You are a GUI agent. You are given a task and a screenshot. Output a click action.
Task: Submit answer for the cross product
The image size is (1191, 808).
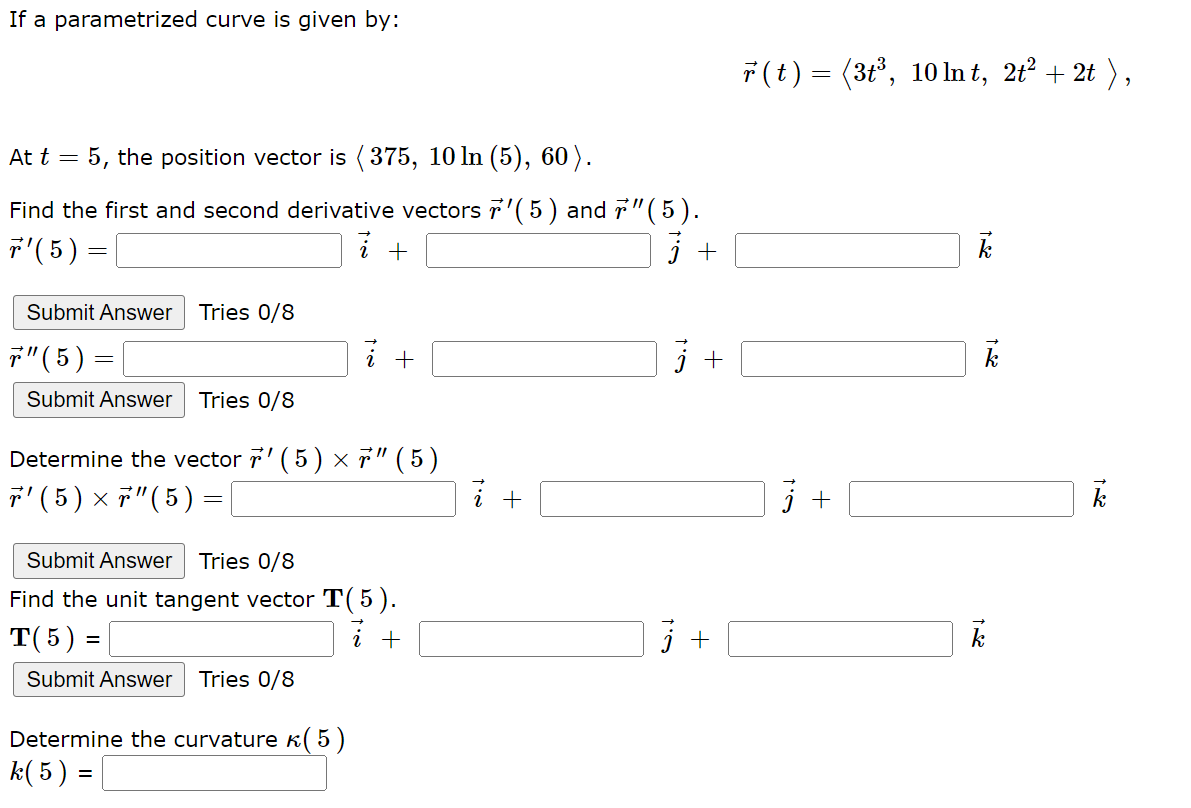click(98, 561)
